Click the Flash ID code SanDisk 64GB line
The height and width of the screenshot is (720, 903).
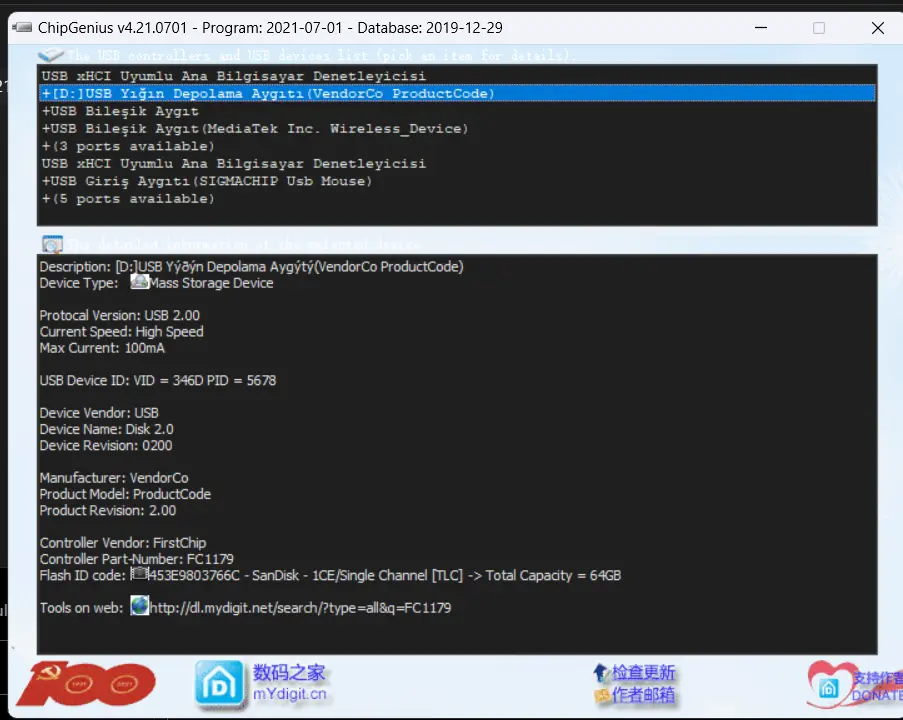click(x=331, y=575)
